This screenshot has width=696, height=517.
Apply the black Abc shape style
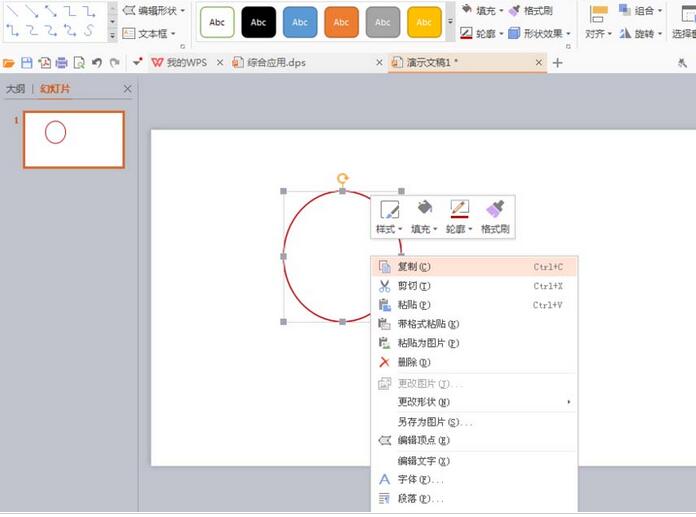point(258,22)
